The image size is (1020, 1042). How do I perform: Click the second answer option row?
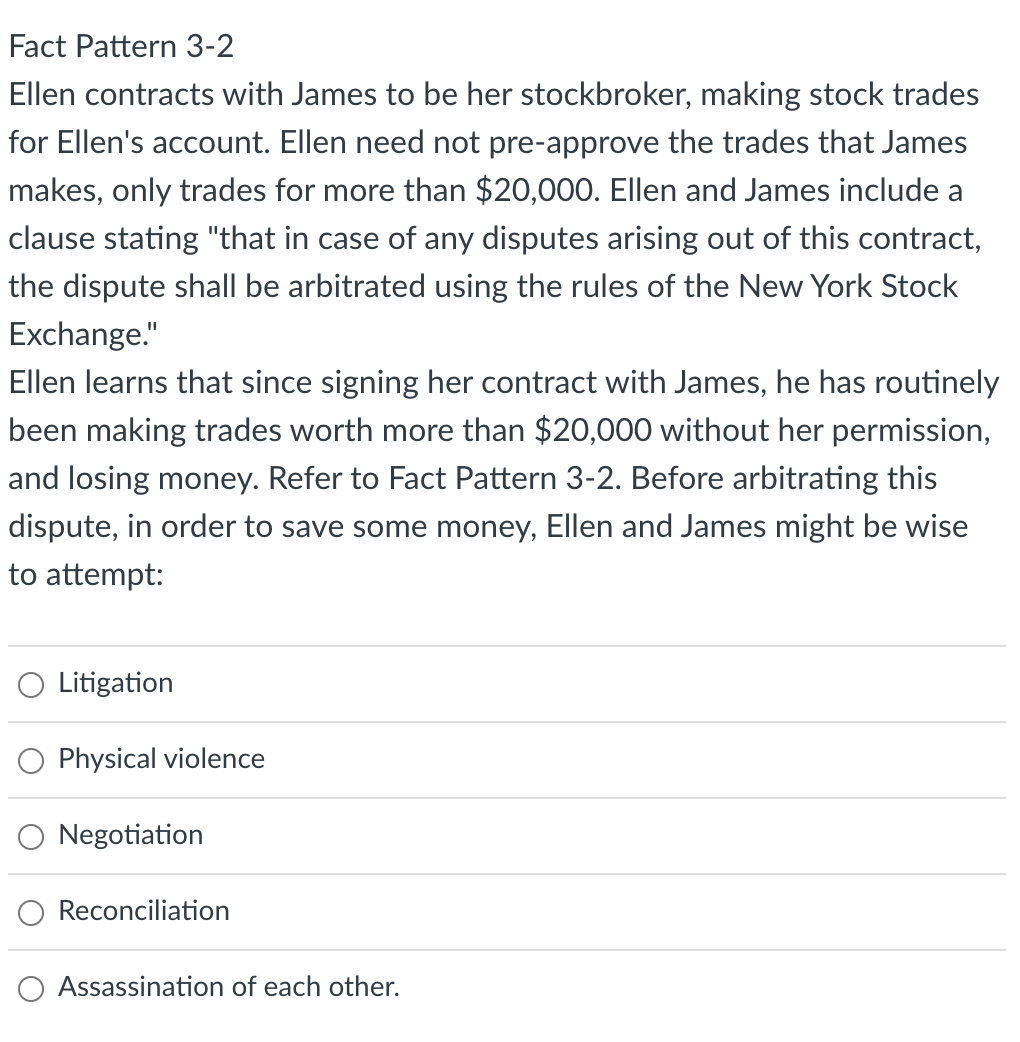510,760
